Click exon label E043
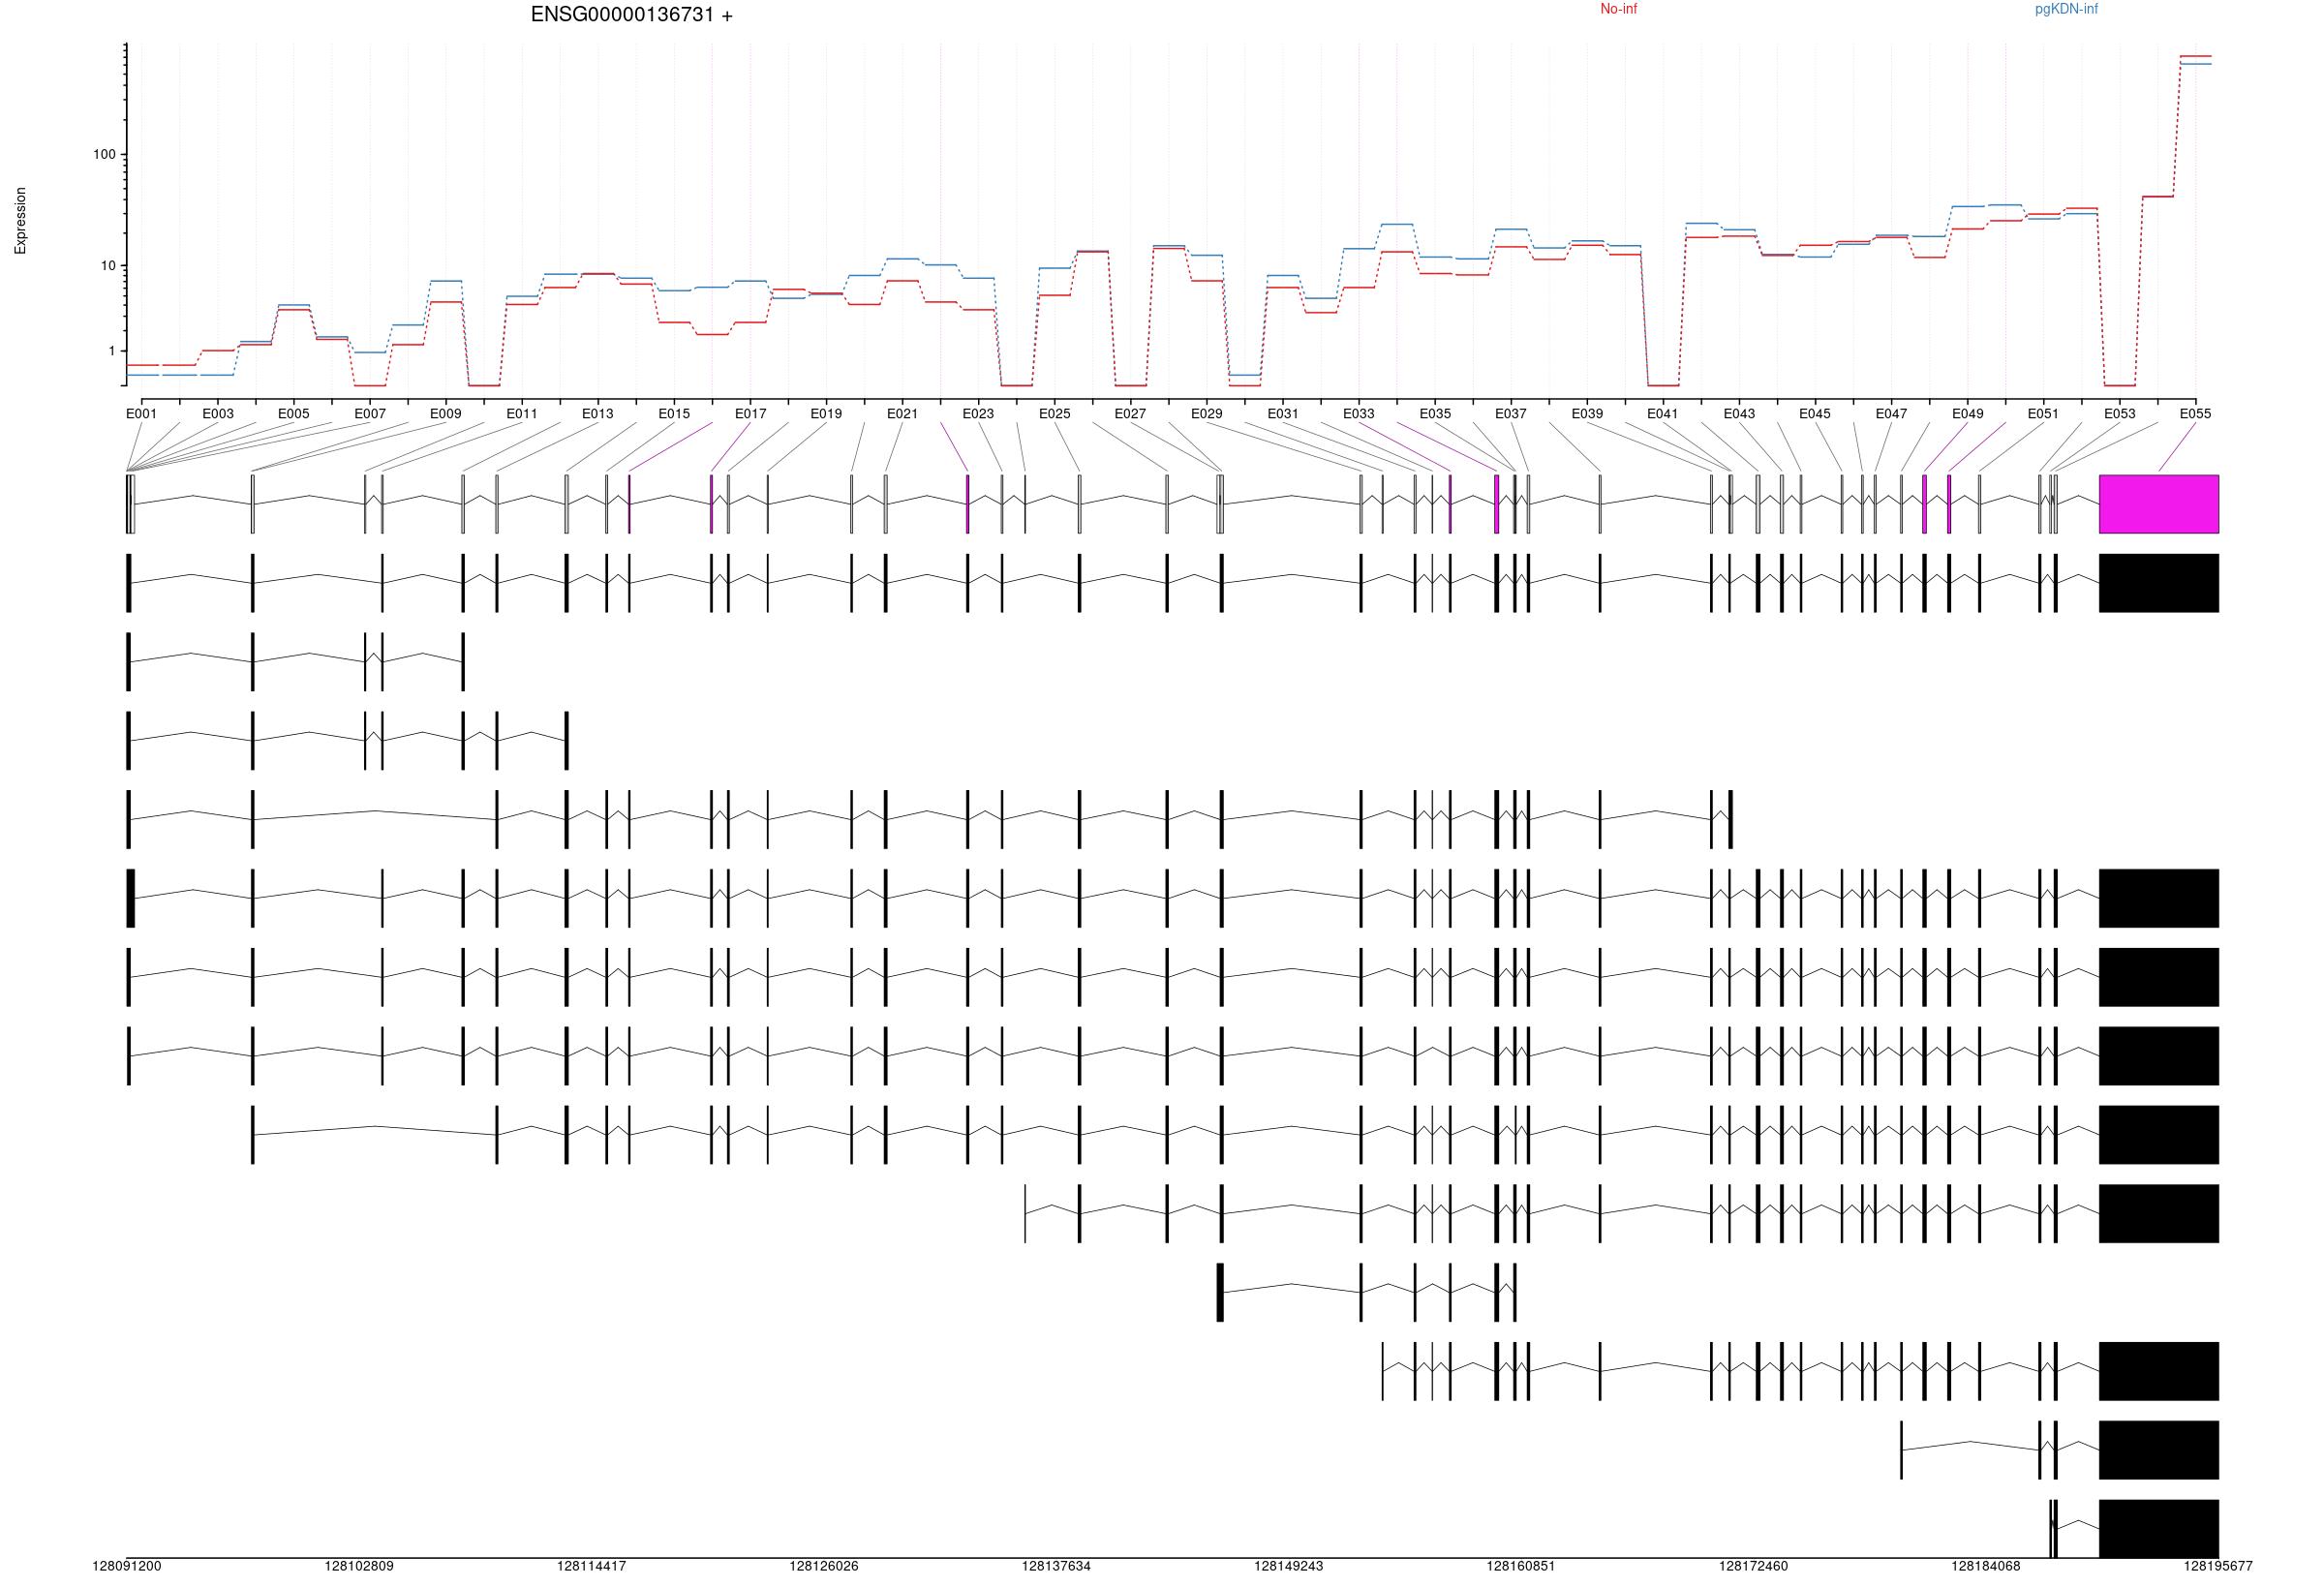This screenshot has height=1587, width=2324. [x=1739, y=413]
